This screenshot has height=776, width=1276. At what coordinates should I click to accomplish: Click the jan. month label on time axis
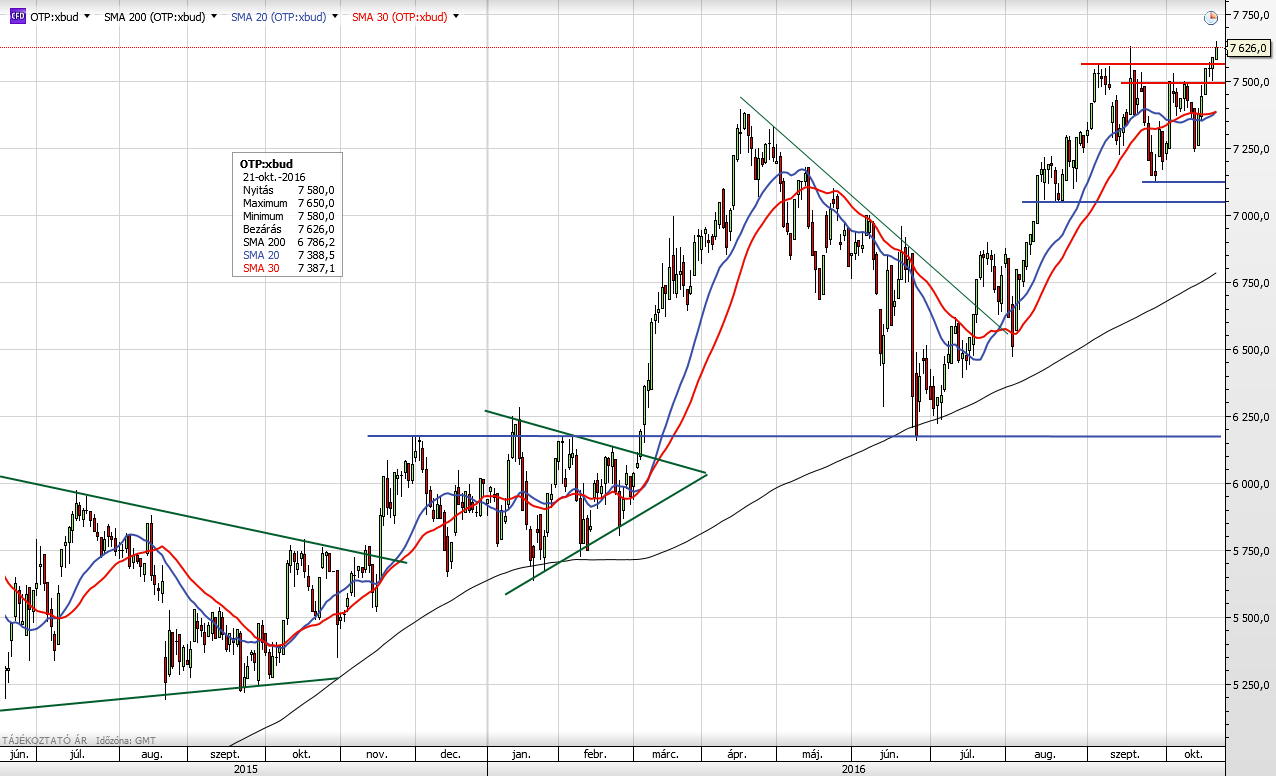[x=521, y=754]
